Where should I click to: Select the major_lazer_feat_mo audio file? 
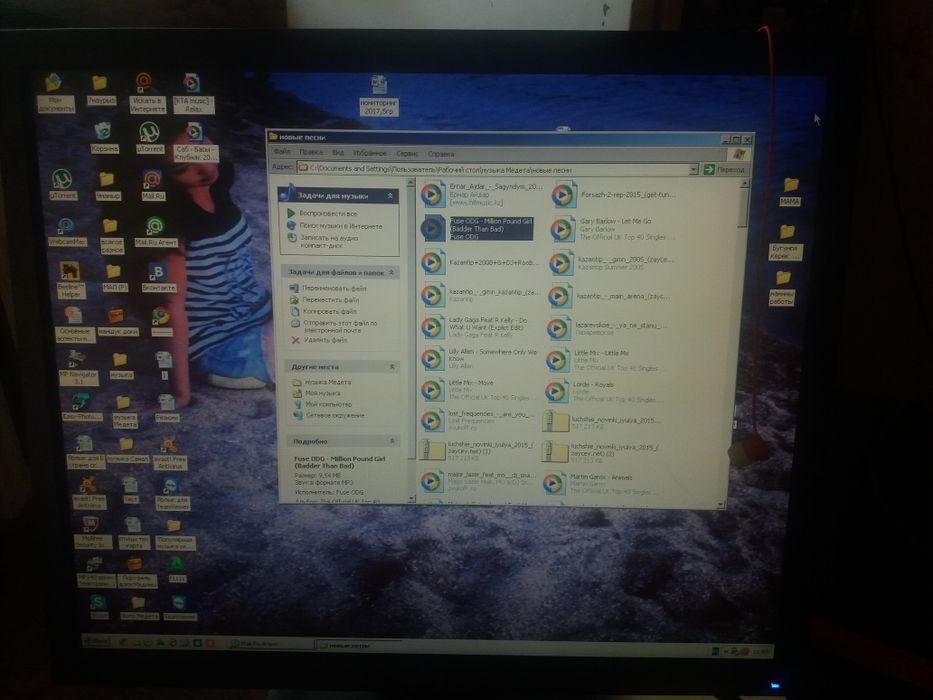[x=477, y=482]
